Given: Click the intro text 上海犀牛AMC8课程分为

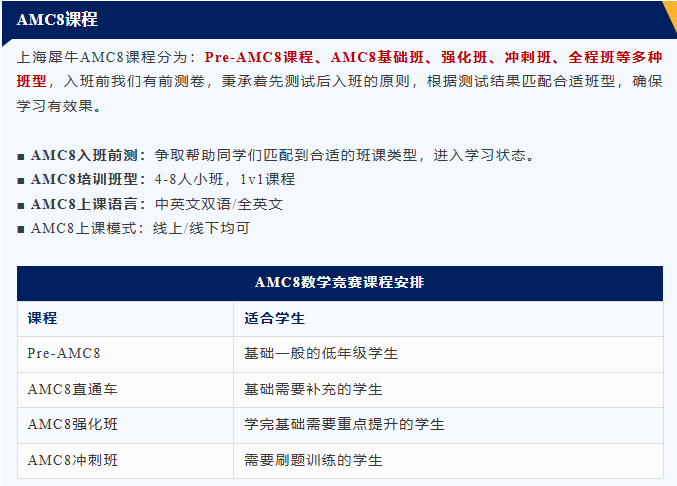Looking at the screenshot, I should [x=108, y=58].
